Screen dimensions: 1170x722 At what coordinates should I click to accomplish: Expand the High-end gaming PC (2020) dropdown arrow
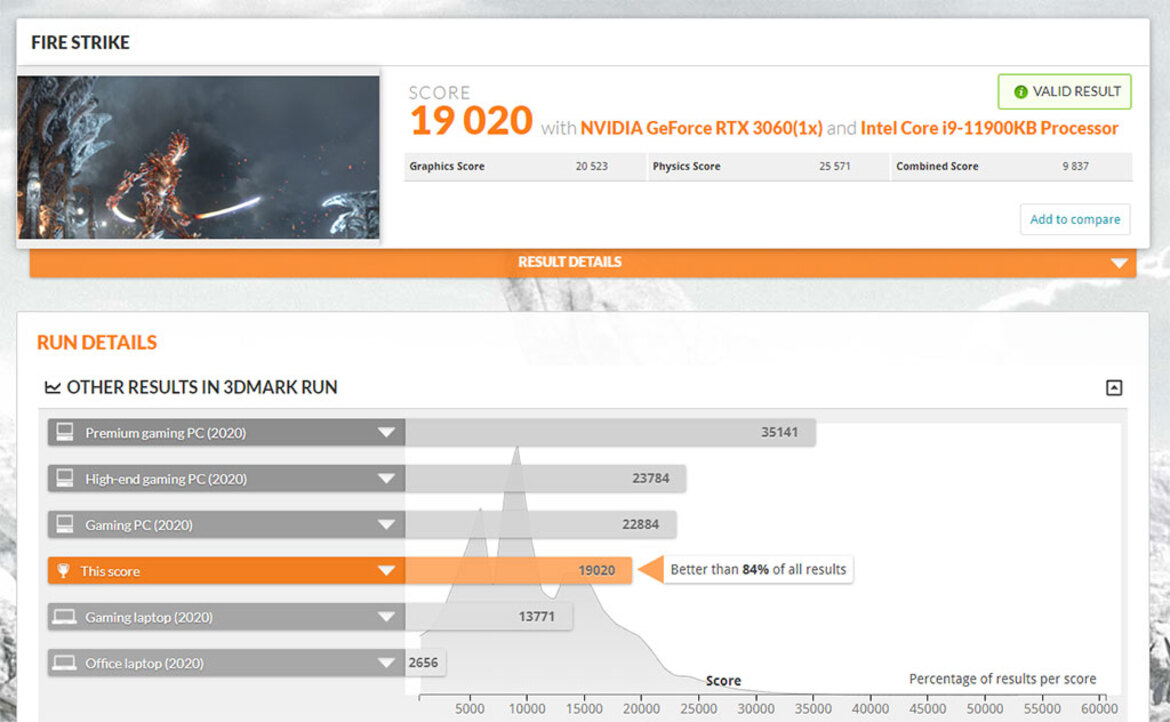point(386,479)
